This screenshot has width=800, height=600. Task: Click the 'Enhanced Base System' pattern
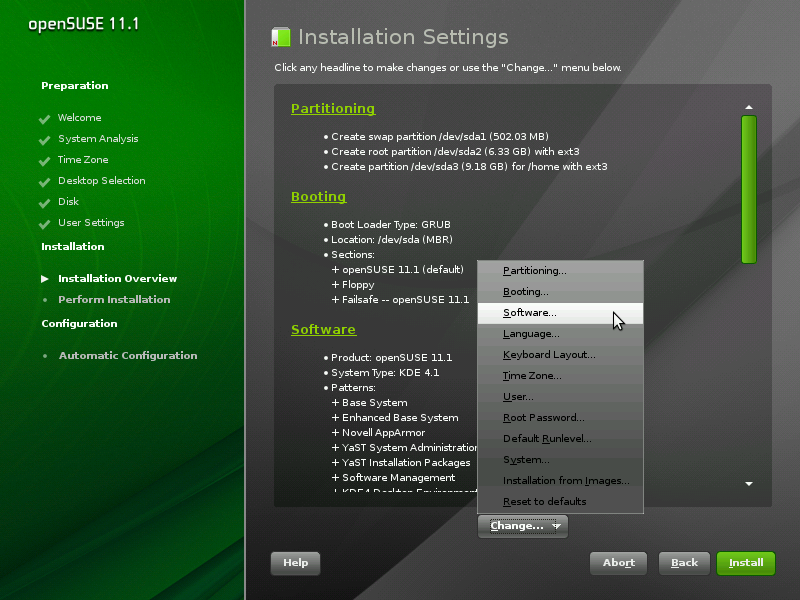pos(400,417)
